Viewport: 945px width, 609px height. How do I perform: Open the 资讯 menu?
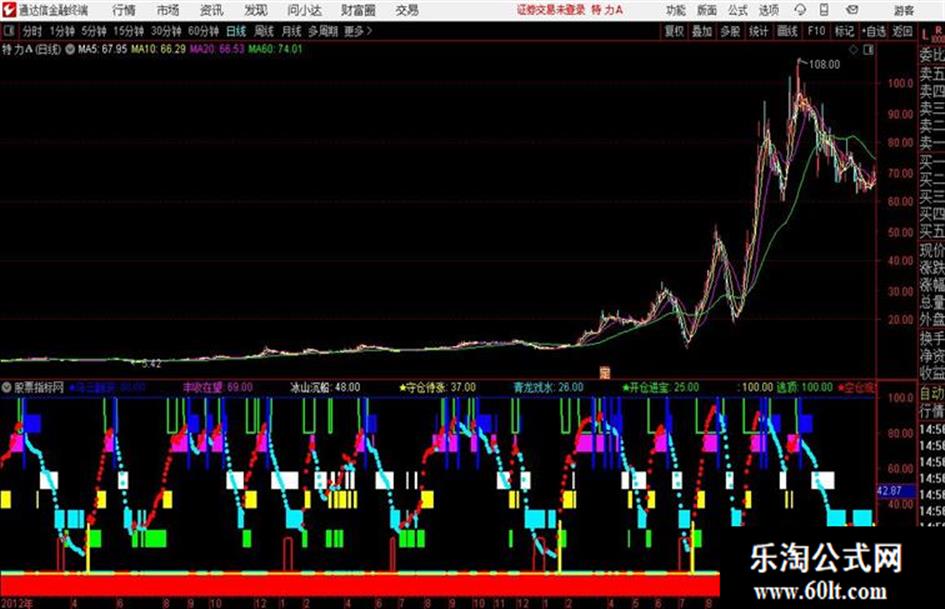[212, 10]
